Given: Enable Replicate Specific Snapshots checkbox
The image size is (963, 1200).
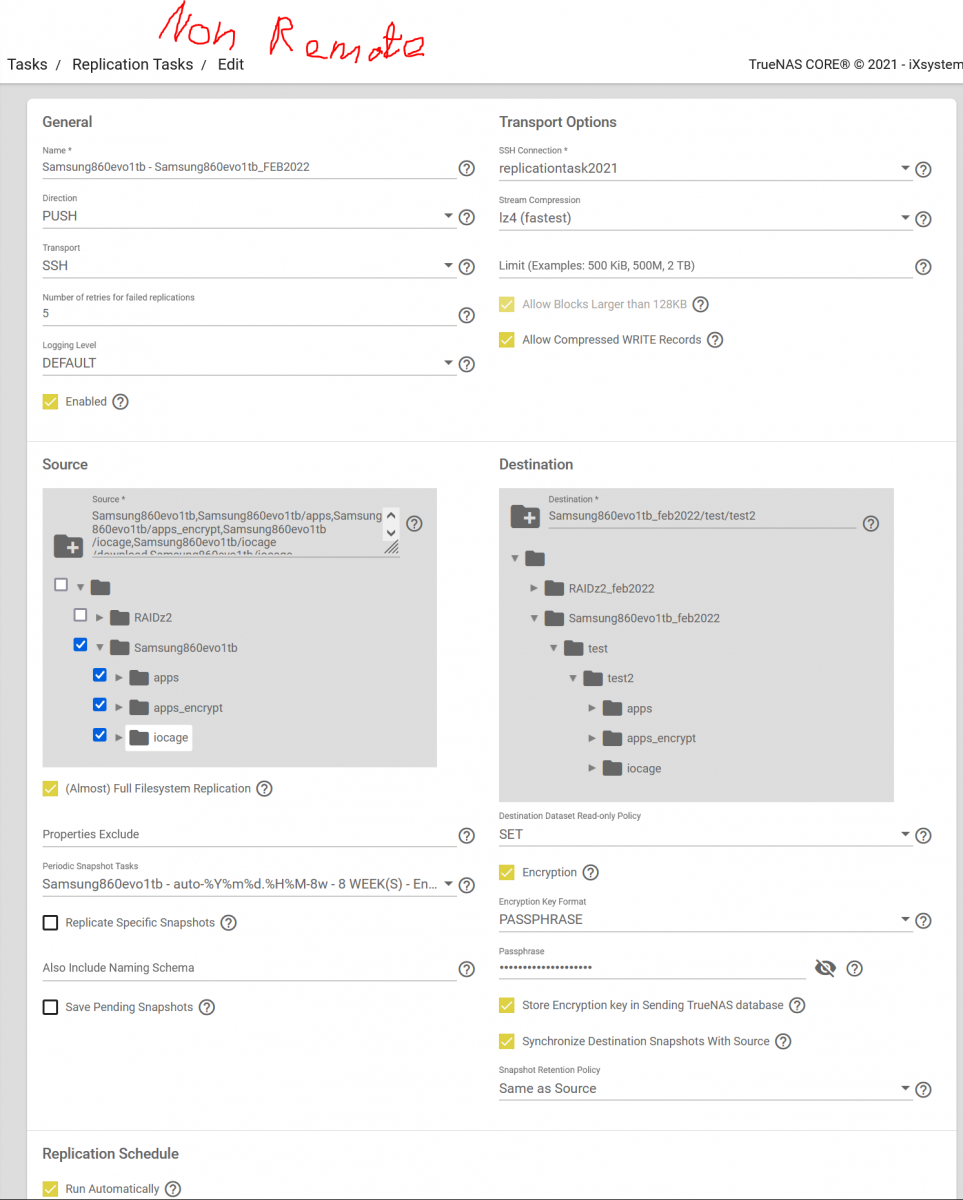Looking at the screenshot, I should pos(51,923).
